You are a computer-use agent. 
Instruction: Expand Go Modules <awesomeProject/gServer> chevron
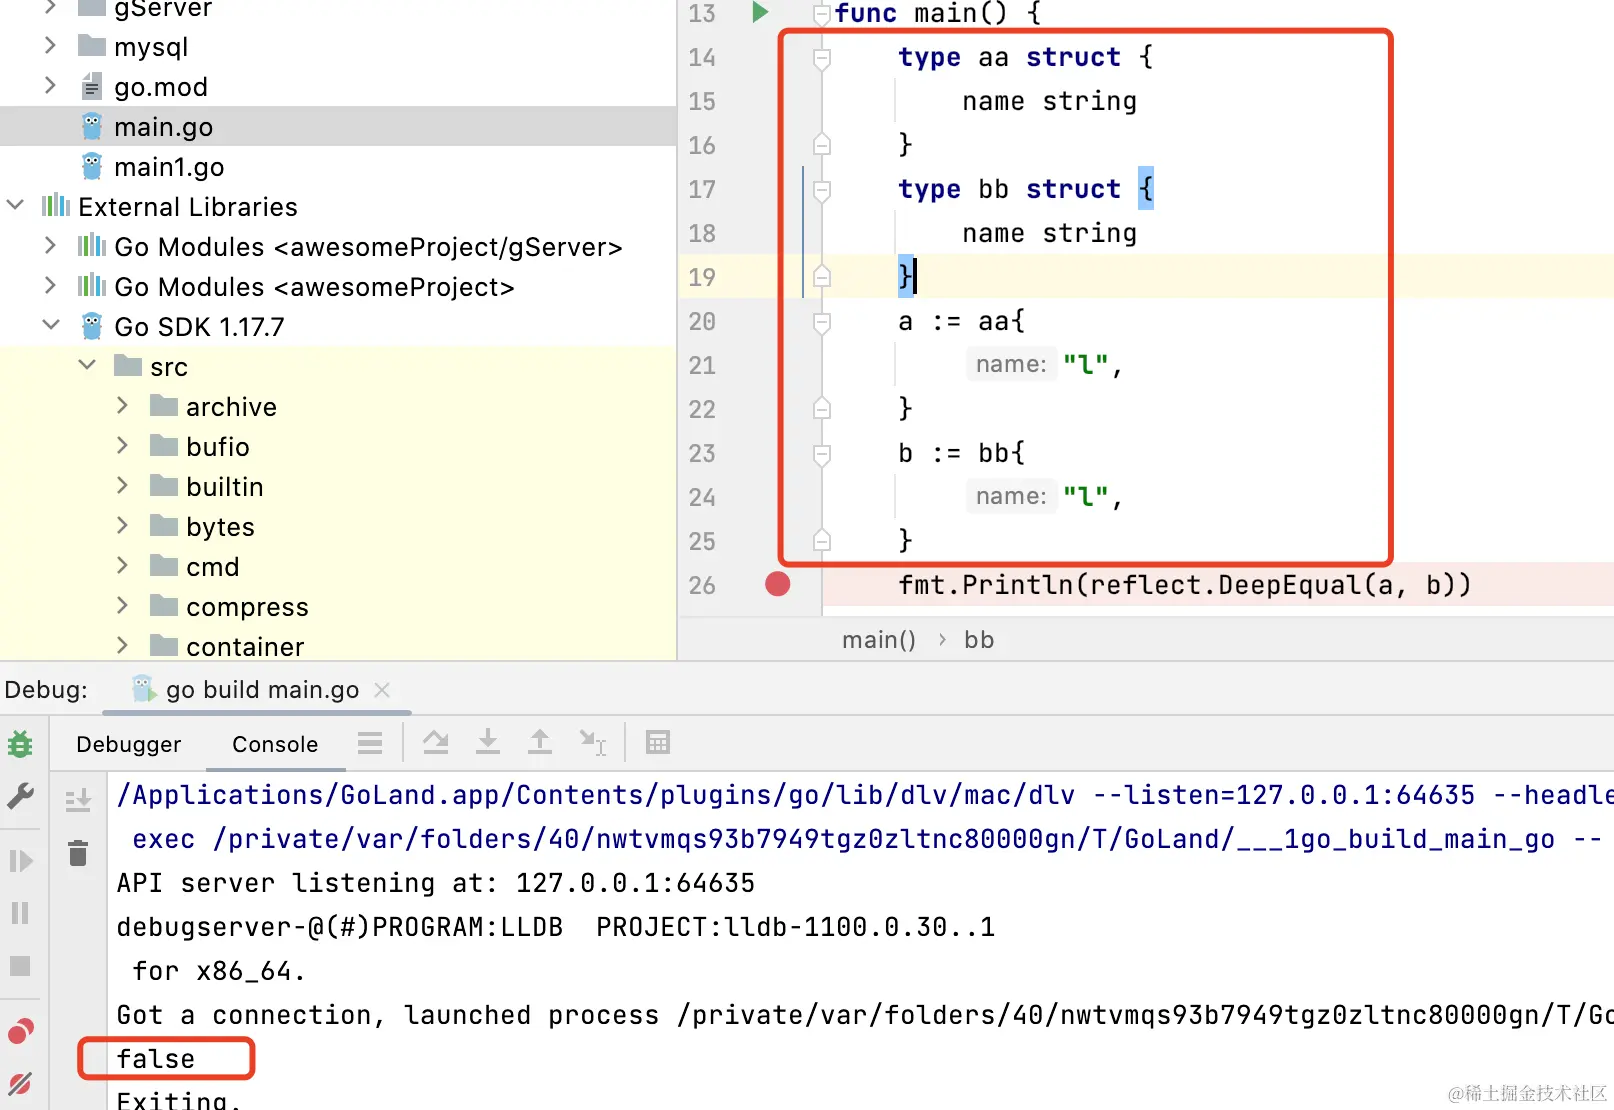pos(50,245)
